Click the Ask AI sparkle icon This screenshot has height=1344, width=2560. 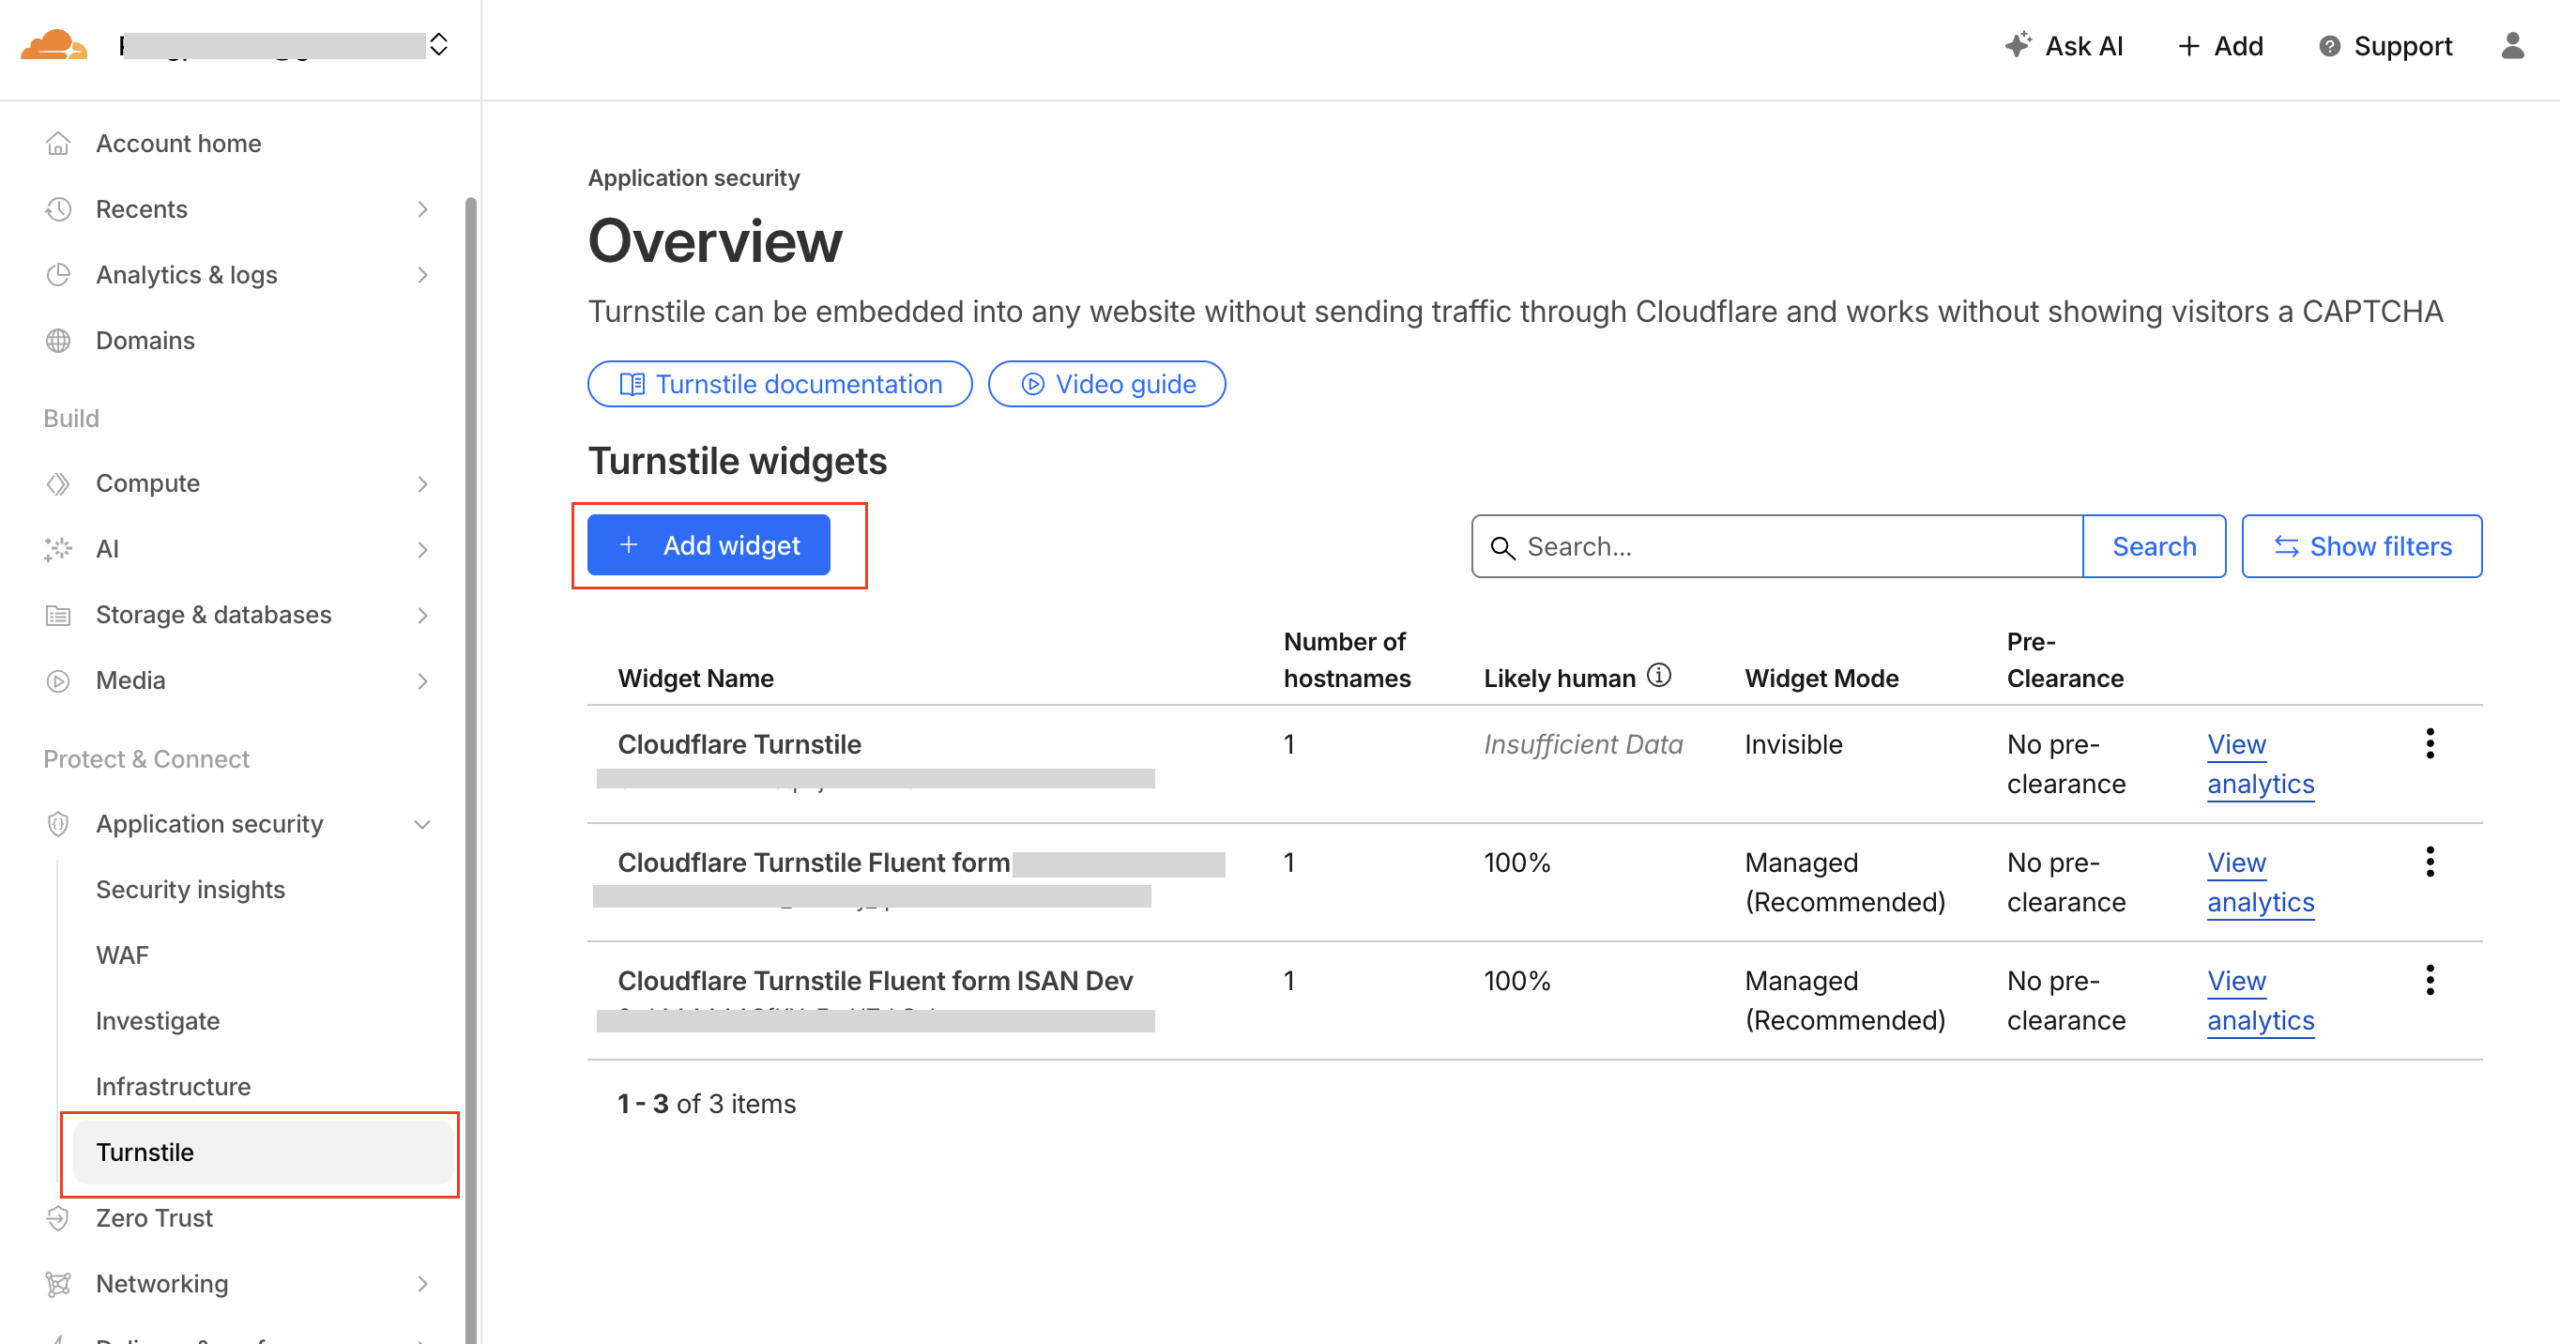click(x=2017, y=45)
